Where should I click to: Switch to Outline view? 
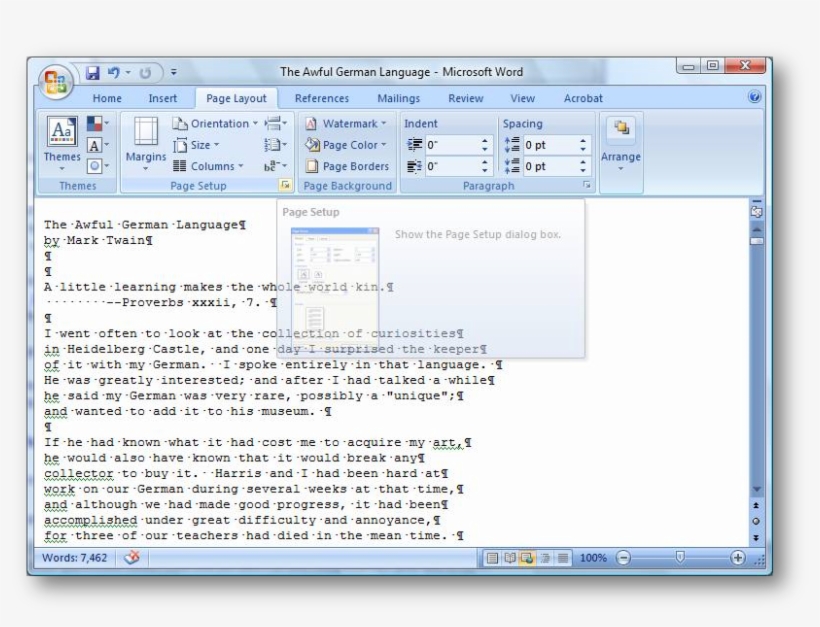545,558
